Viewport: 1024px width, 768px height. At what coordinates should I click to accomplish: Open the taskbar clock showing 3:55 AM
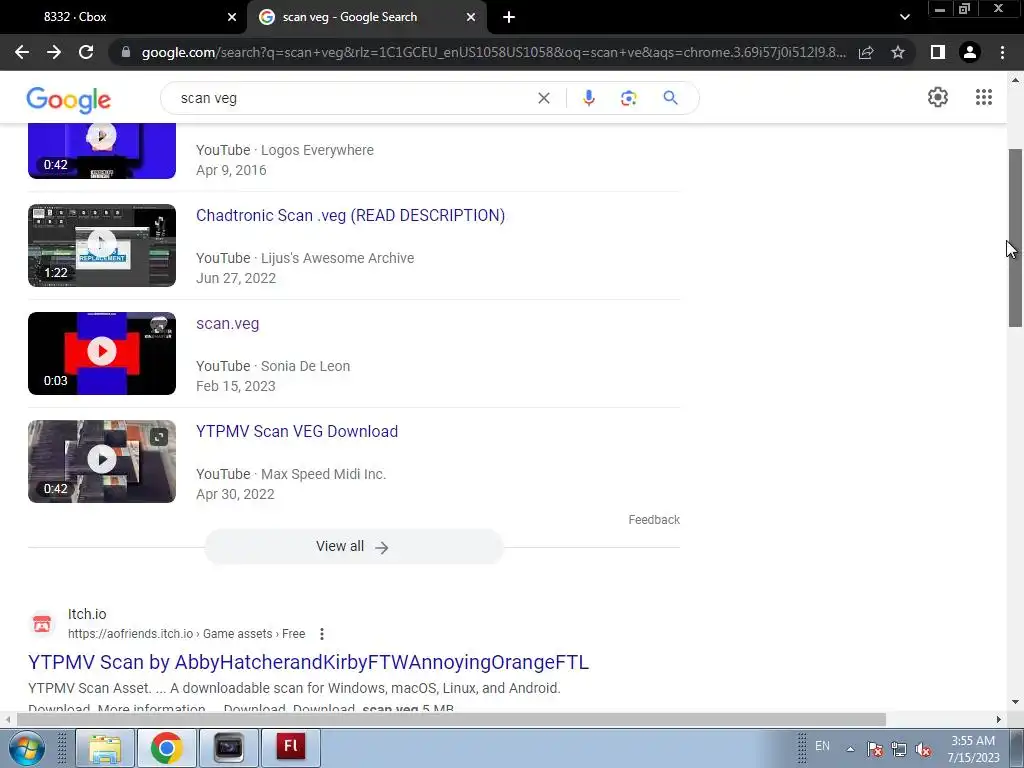(973, 749)
